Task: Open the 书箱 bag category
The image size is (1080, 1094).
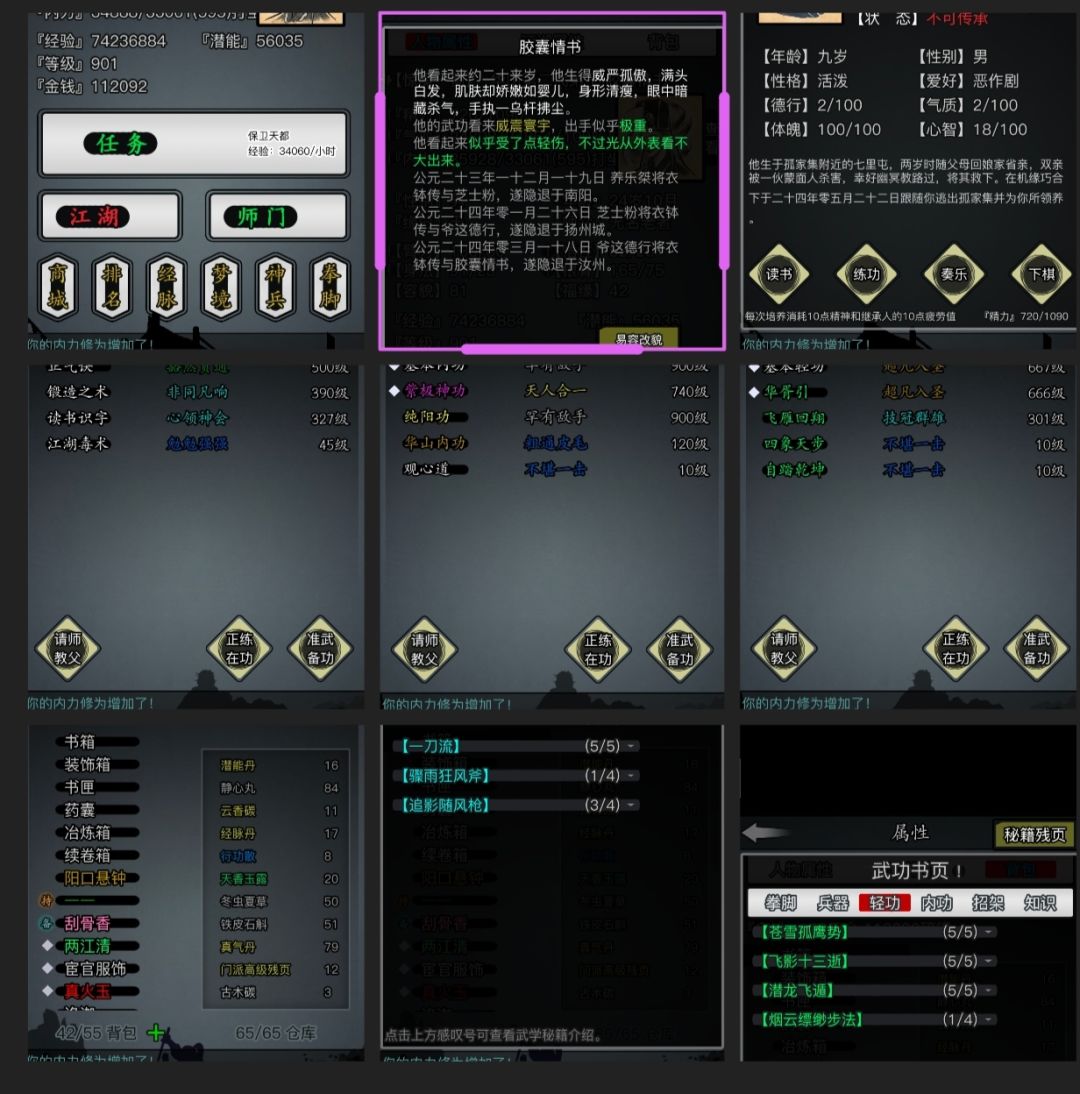Action: point(98,742)
